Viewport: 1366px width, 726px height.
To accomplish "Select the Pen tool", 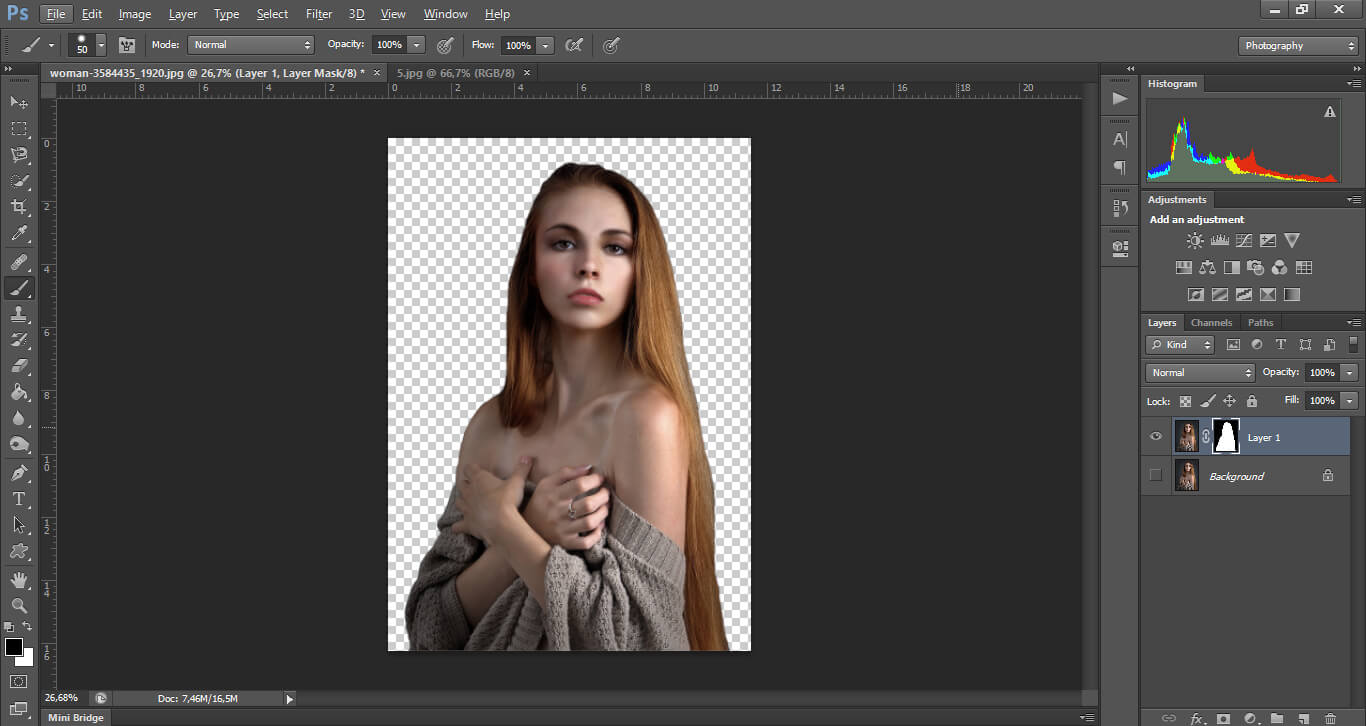I will click(19, 472).
